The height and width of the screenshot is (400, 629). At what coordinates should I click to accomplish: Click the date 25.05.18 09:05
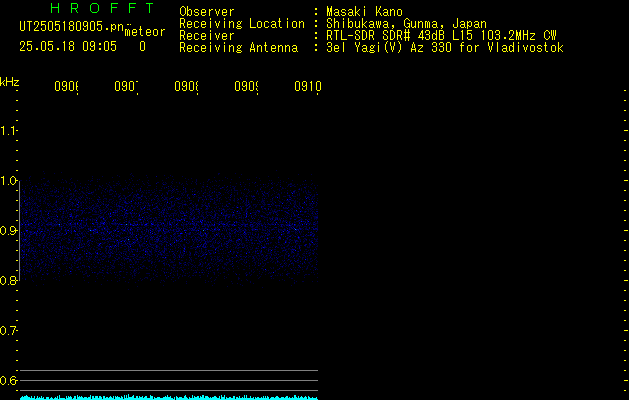(x=68, y=47)
